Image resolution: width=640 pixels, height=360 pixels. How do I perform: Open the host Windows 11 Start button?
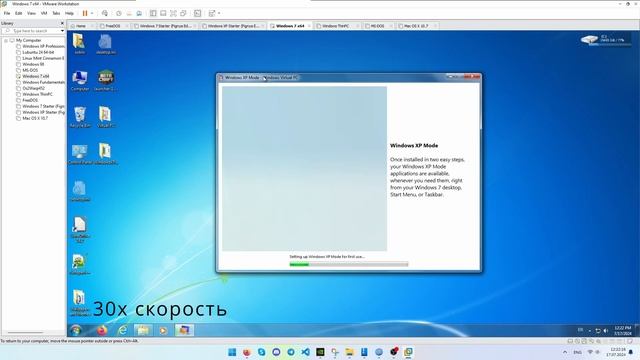tap(232, 352)
